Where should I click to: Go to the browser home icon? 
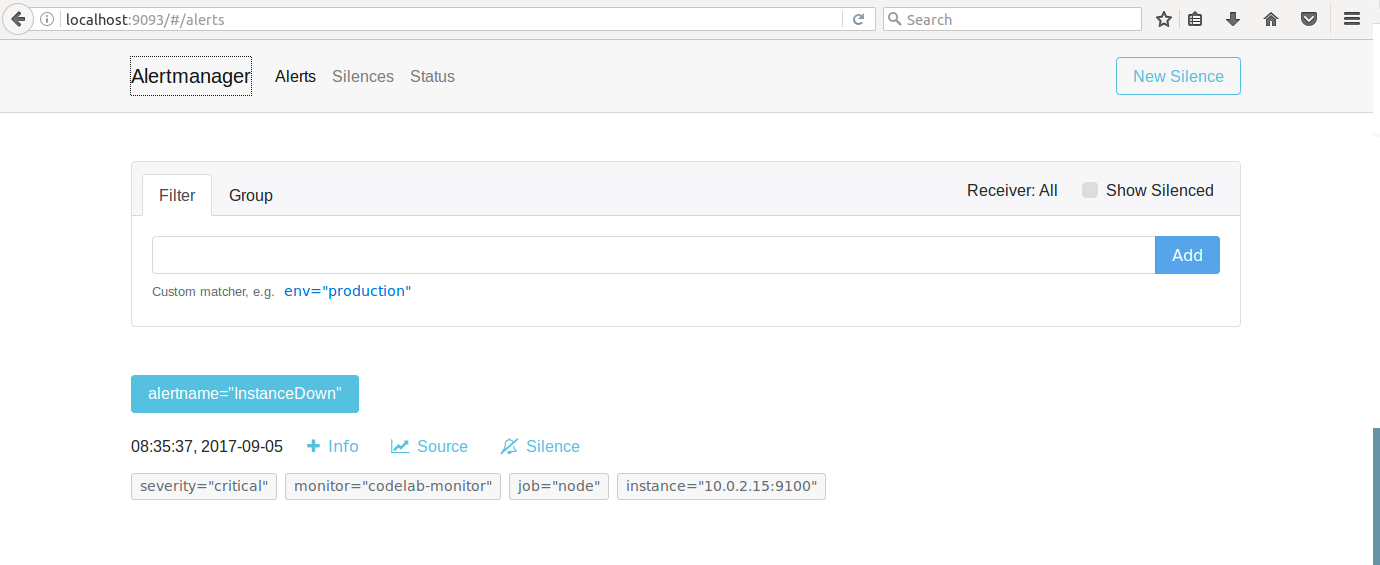pyautogui.click(x=1271, y=19)
